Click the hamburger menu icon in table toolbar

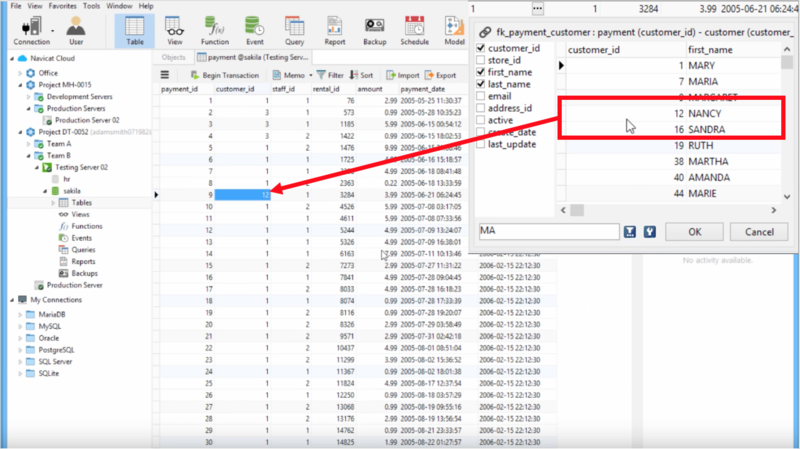tap(165, 75)
